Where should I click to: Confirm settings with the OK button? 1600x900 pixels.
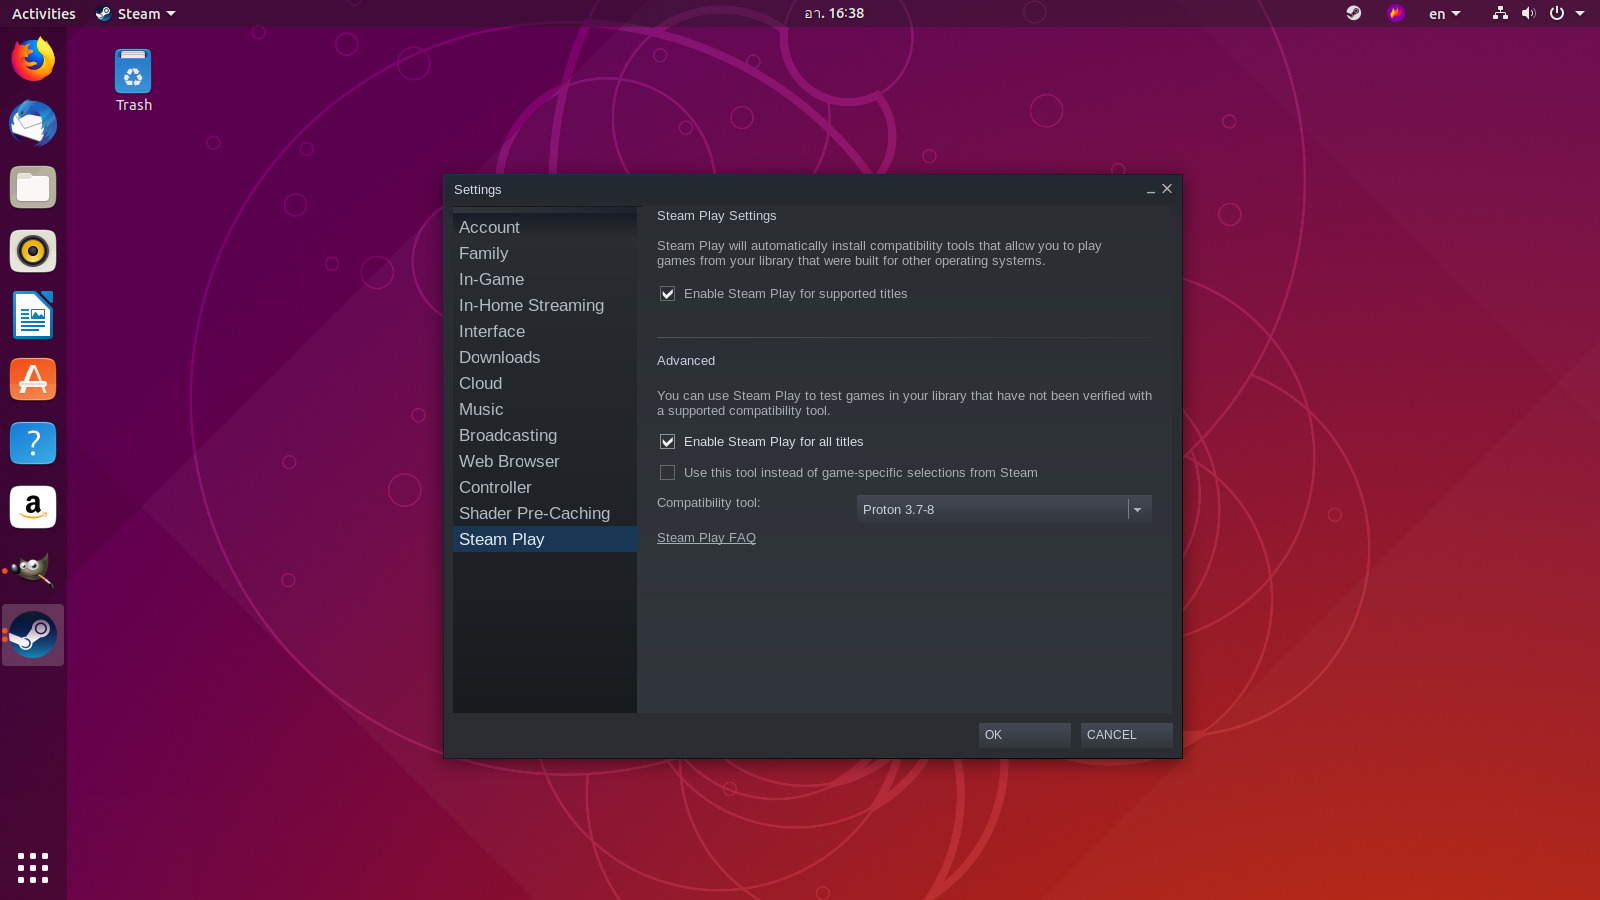click(1024, 735)
